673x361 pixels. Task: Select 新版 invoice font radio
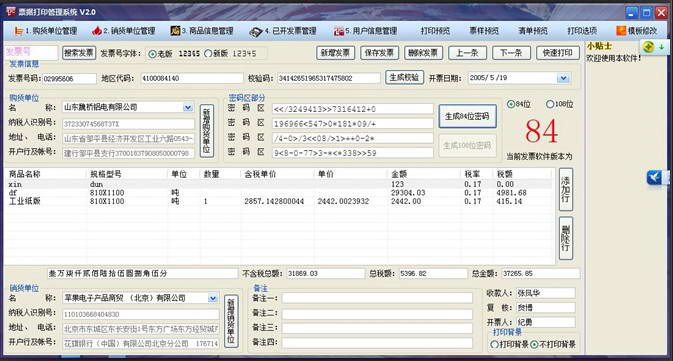(208, 54)
